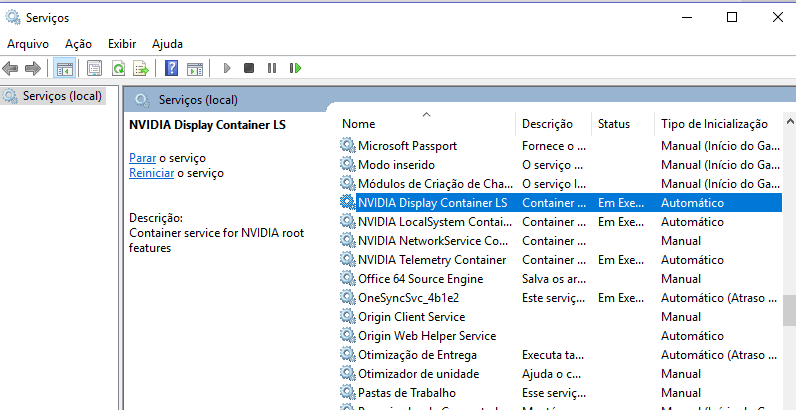Click the Serviços (local) header above the list
The height and width of the screenshot is (410, 796).
click(x=198, y=100)
